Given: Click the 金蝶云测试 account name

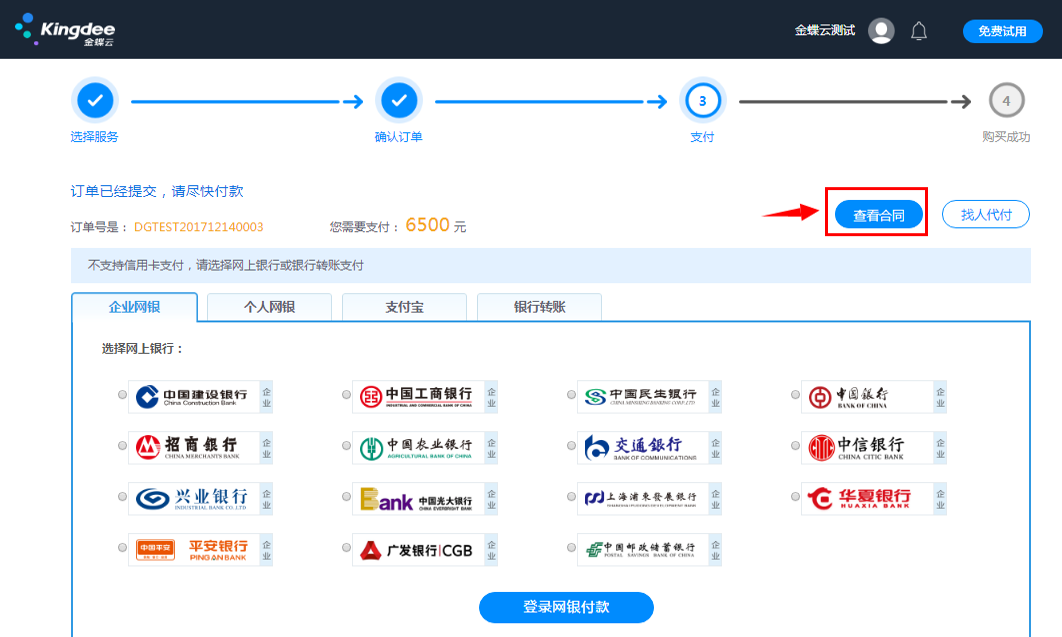Looking at the screenshot, I should click(825, 30).
